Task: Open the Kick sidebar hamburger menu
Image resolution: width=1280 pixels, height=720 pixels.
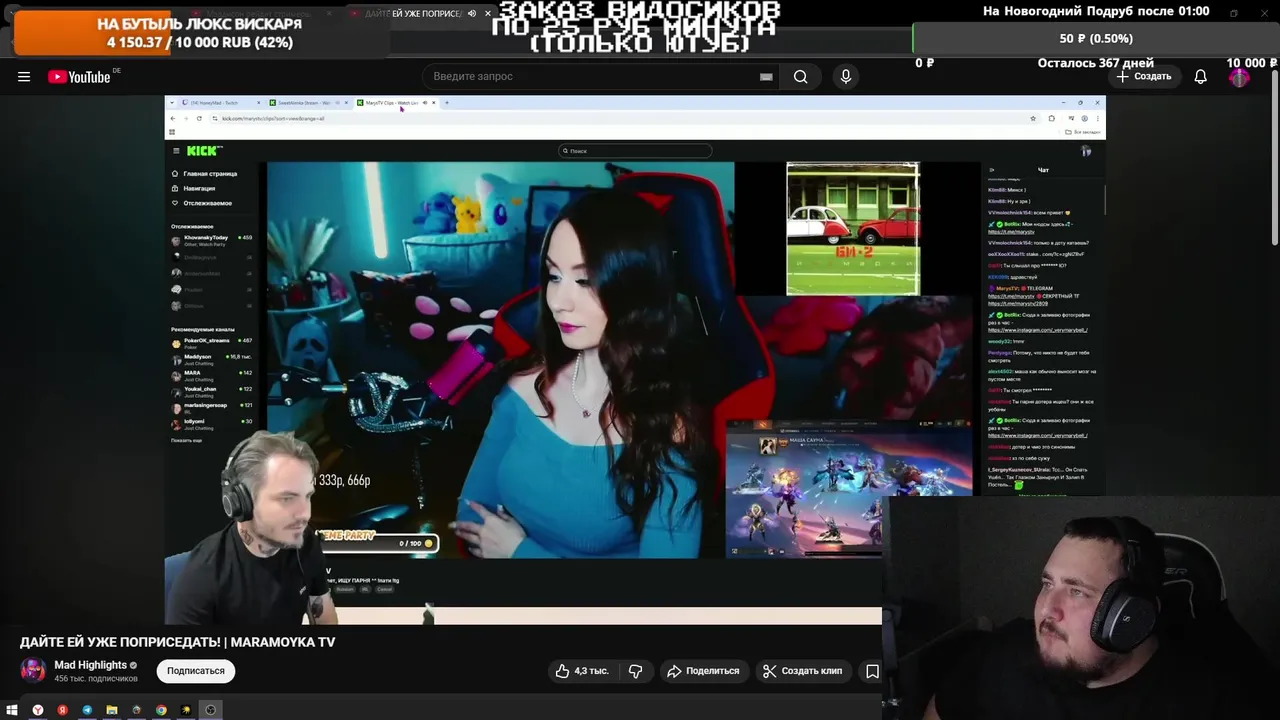Action: (x=176, y=151)
